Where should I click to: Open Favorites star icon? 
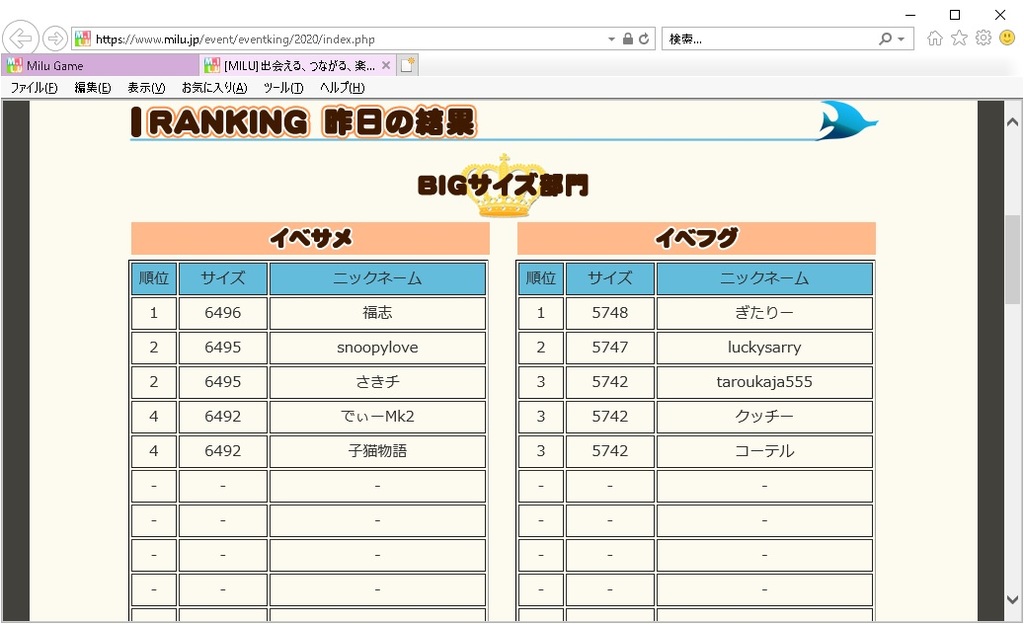(x=959, y=38)
